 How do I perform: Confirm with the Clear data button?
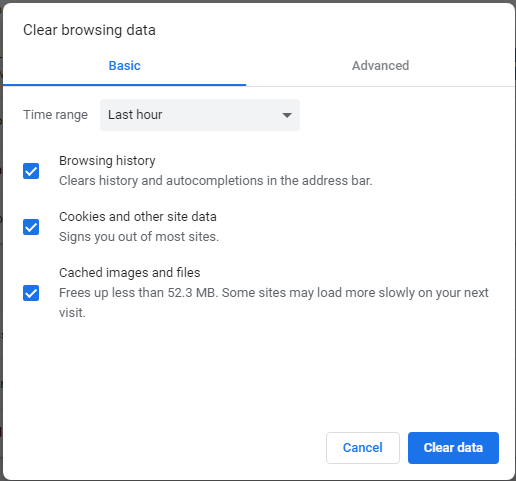(453, 448)
